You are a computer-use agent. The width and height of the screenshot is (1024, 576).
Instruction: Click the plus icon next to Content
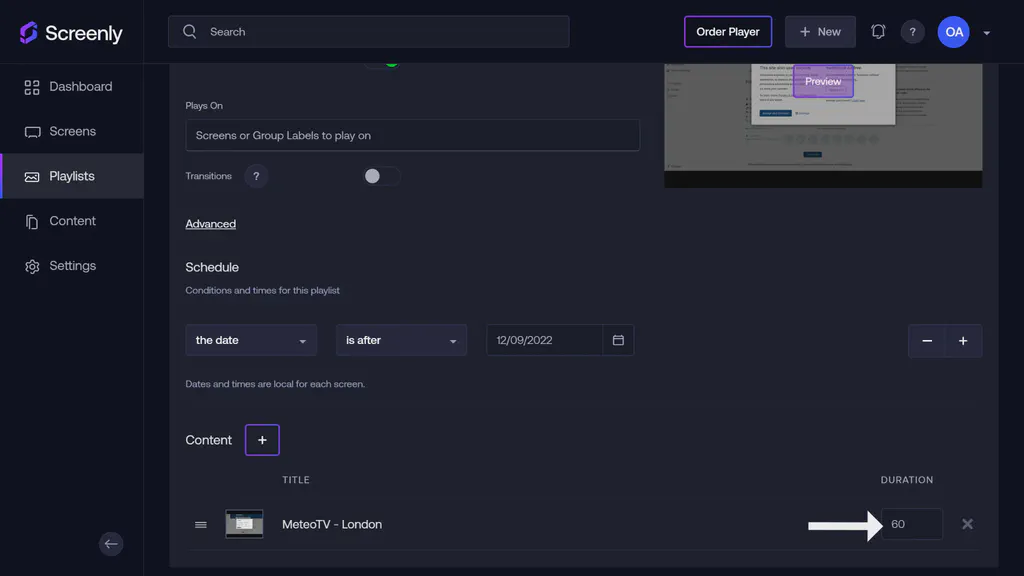[x=261, y=440]
